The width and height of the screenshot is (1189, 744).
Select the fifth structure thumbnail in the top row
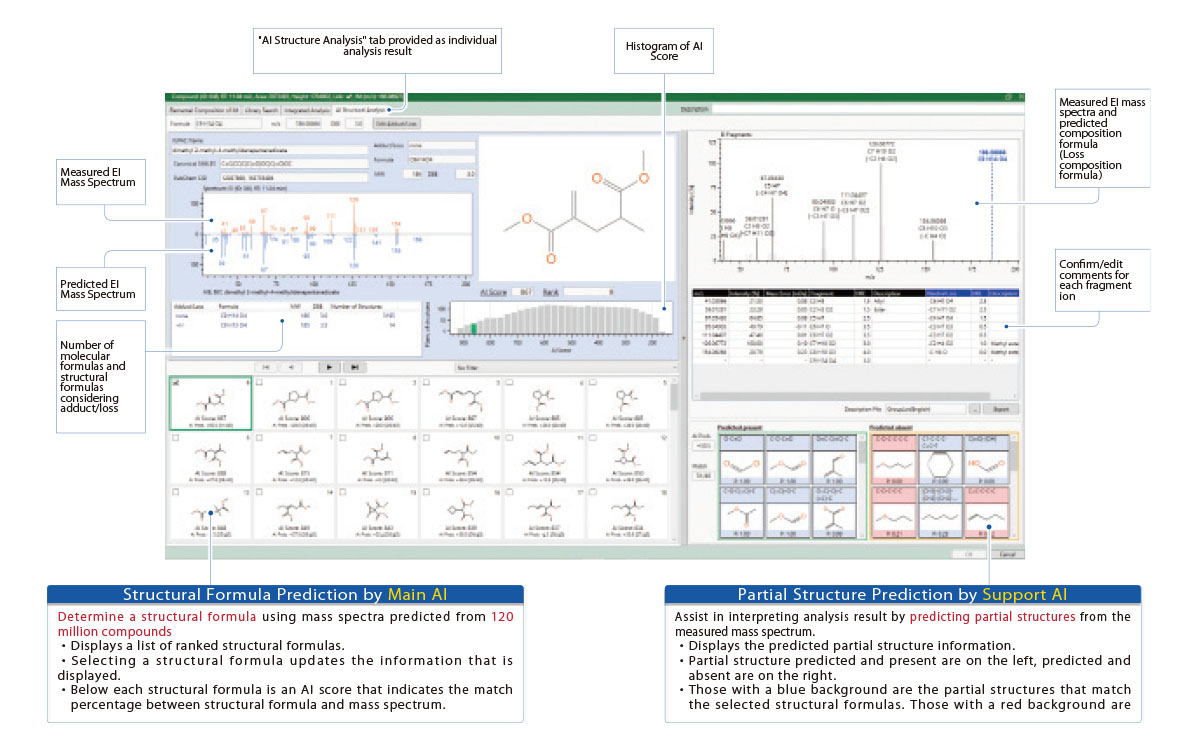point(544,403)
